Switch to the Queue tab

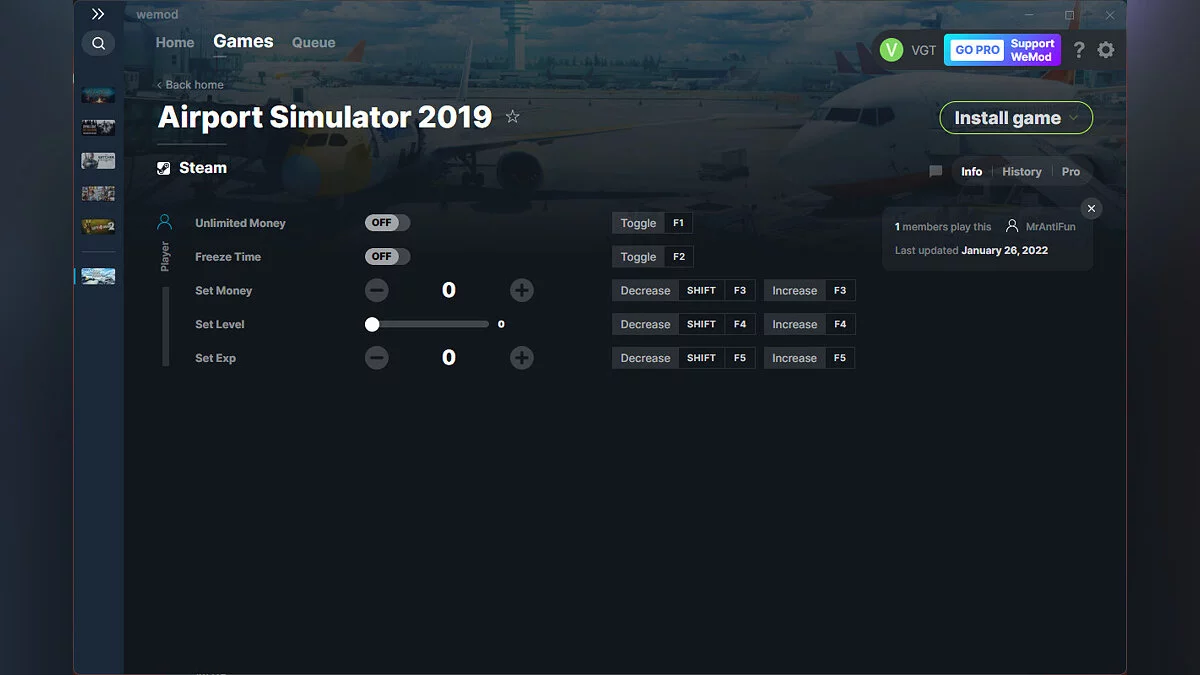click(x=313, y=42)
